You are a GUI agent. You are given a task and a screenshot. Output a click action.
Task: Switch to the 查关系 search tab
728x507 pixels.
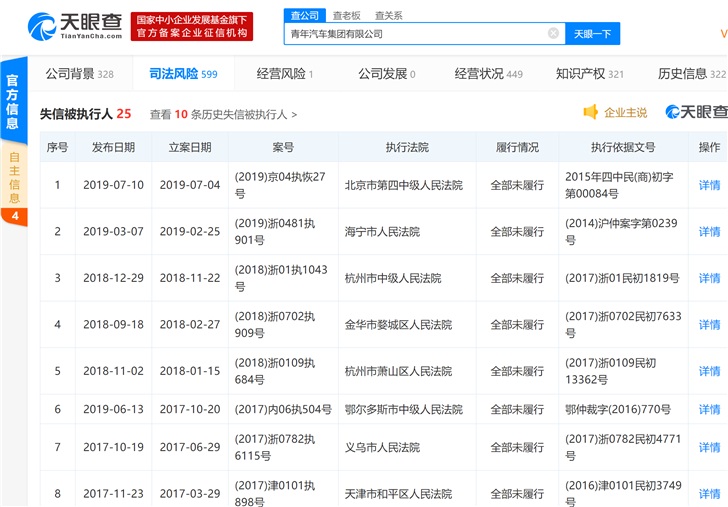point(388,15)
